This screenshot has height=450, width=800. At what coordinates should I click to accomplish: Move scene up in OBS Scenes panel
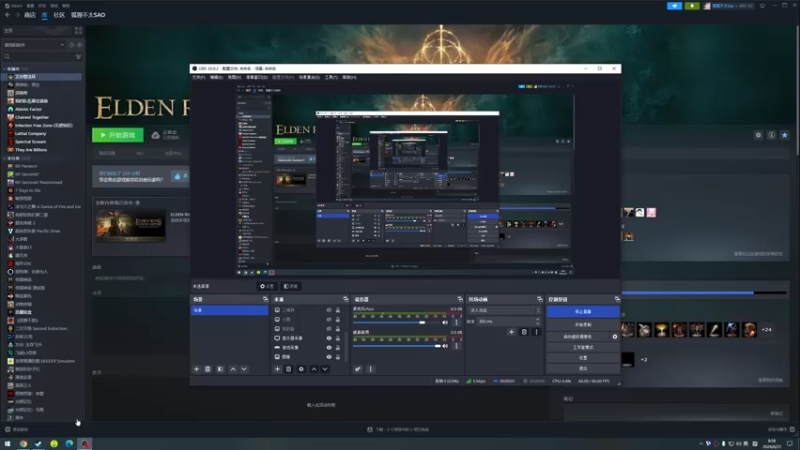tap(233, 369)
